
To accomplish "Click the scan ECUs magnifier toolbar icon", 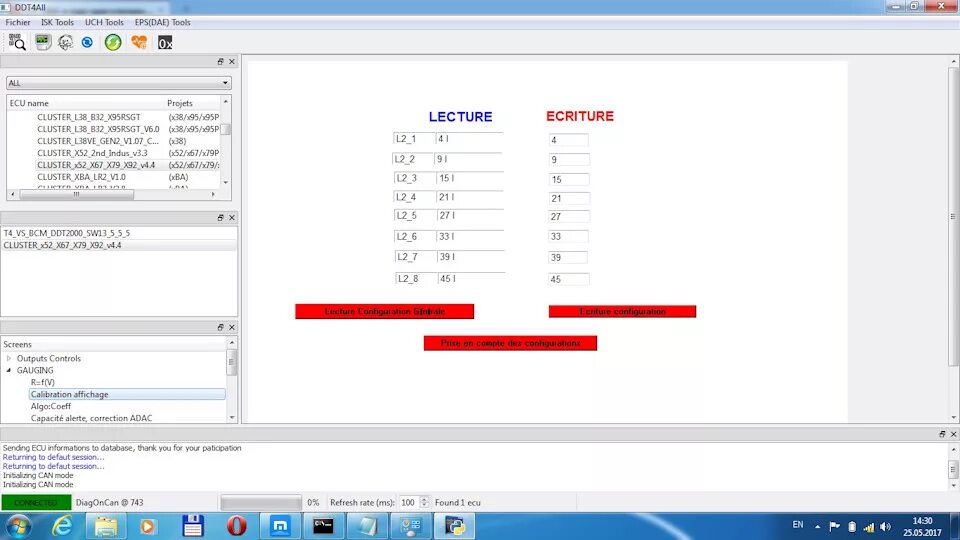I will (x=17, y=42).
